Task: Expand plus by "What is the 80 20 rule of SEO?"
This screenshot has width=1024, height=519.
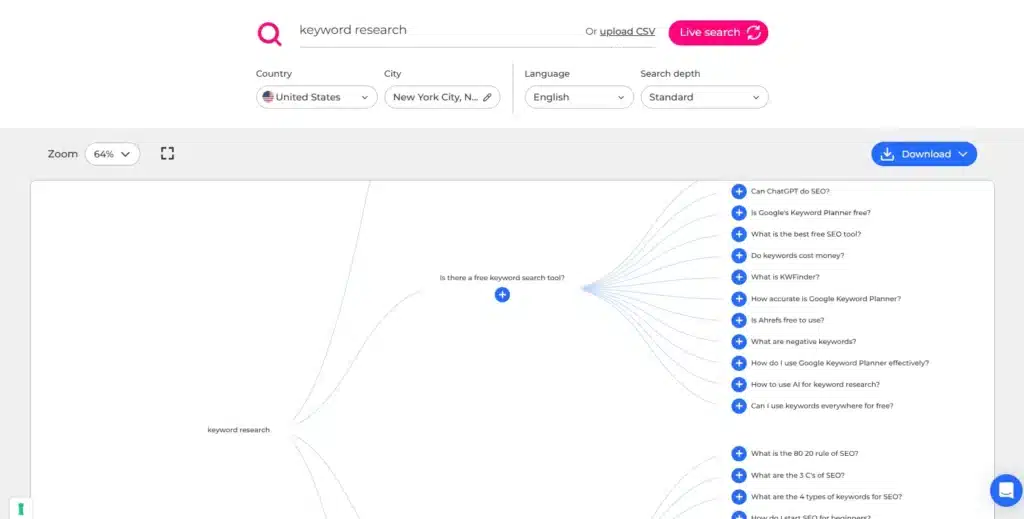Action: click(739, 454)
